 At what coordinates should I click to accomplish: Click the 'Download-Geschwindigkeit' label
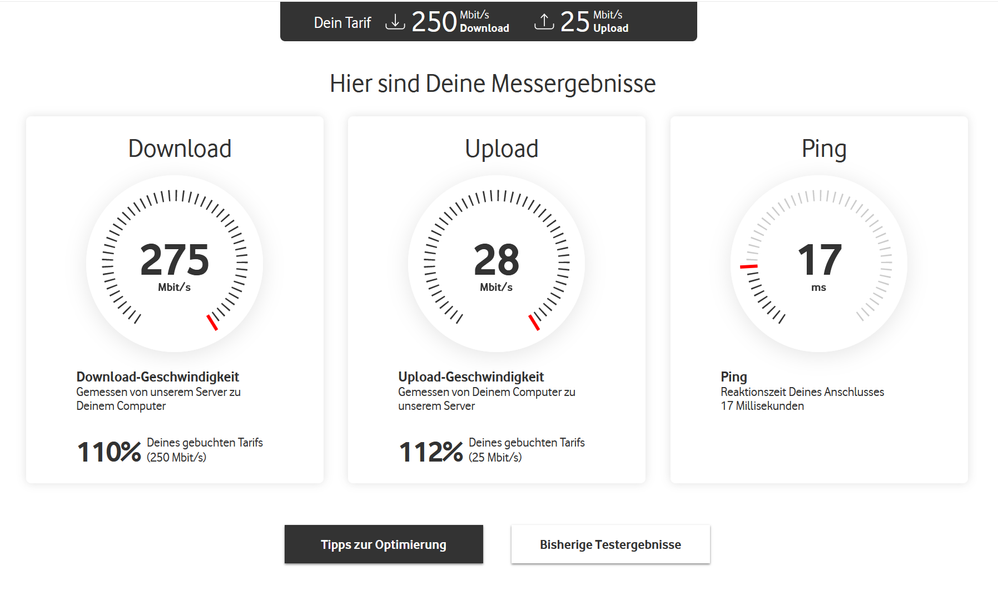[x=158, y=377]
